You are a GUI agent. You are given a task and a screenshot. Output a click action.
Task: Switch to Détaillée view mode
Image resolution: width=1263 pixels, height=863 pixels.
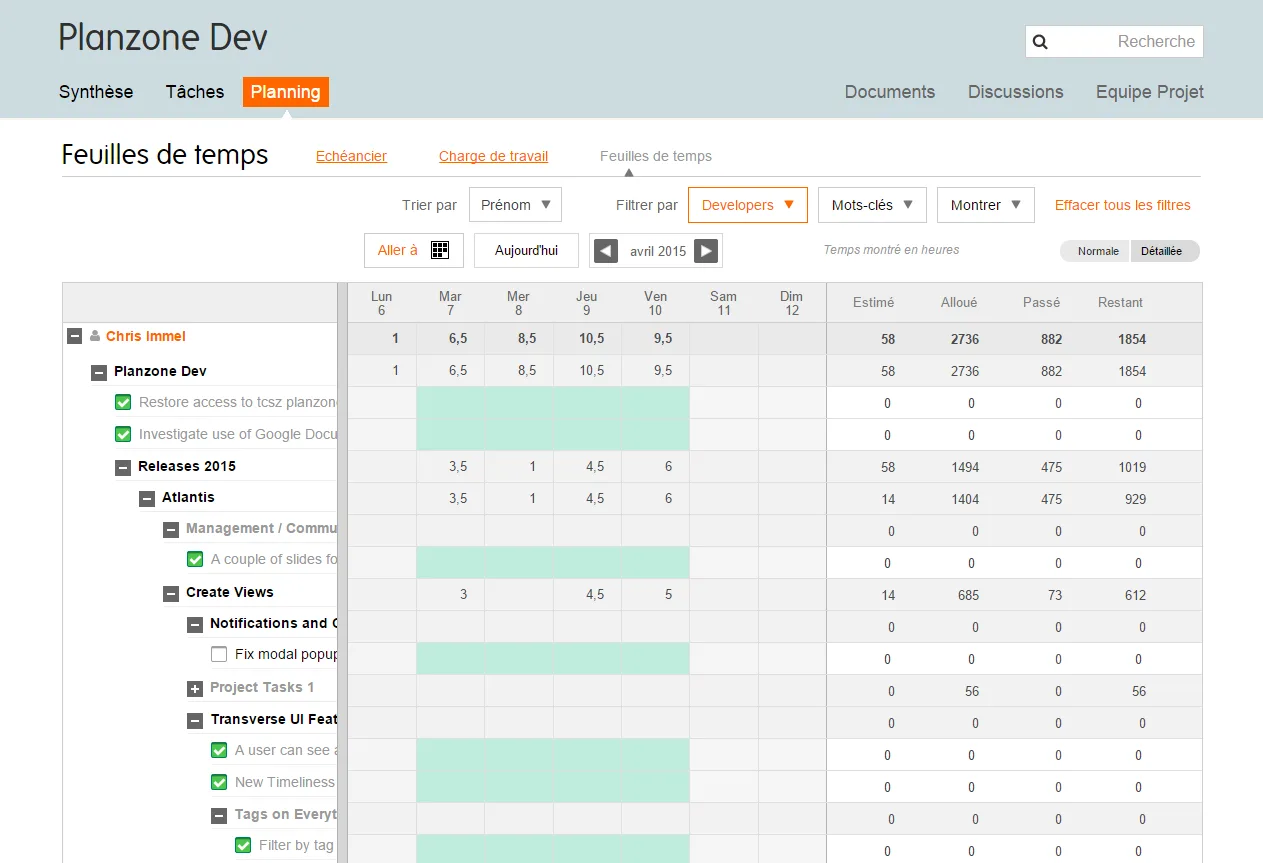point(1164,251)
